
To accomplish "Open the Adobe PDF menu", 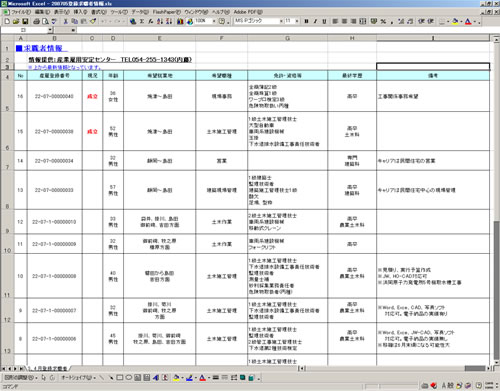I will 248,12.
